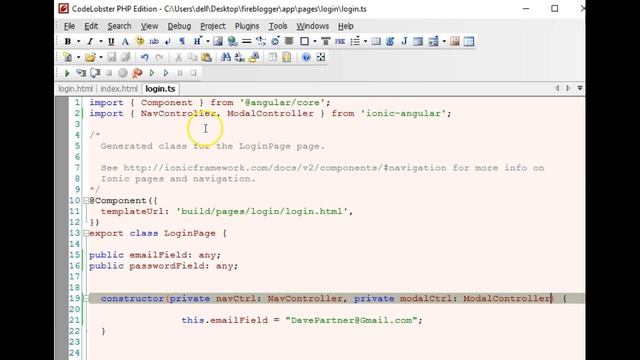Click the font 'A' toolbar icon
This screenshot has width=640, height=360.
click(x=125, y=41)
